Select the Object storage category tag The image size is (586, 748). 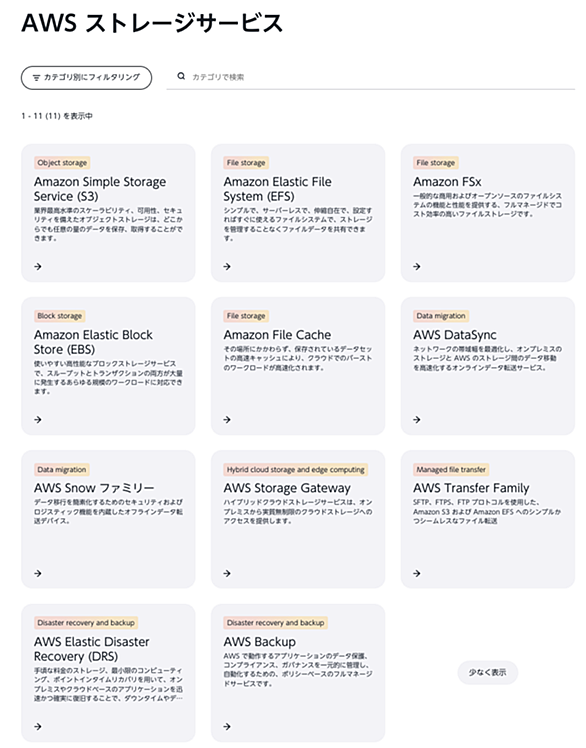point(62,163)
